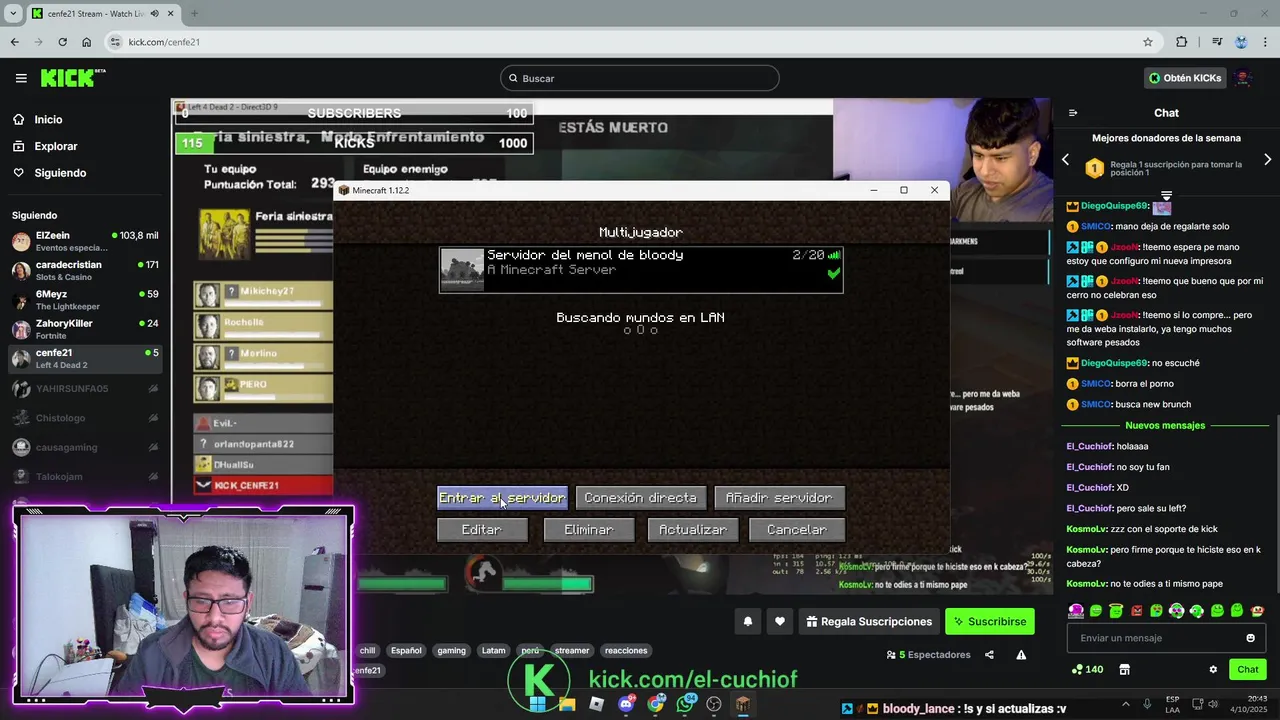The width and height of the screenshot is (1280, 720).
Task: Click Actualizar in Minecraft multiplayer menu
Action: point(693,530)
